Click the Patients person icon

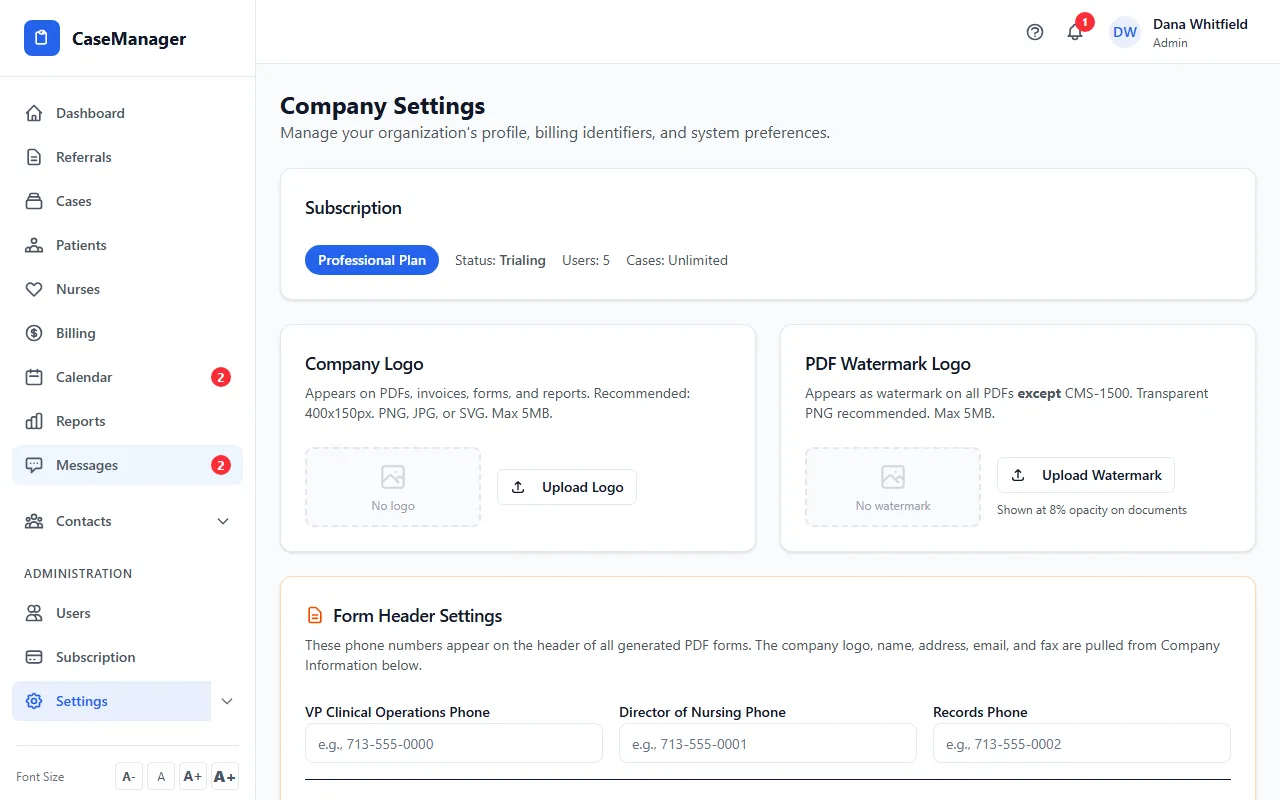[x=34, y=245]
